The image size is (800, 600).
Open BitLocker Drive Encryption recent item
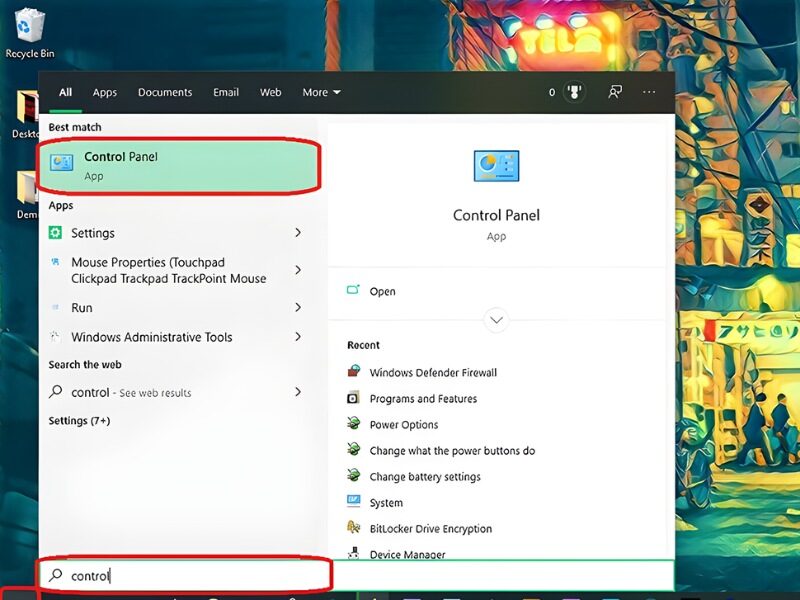(430, 529)
